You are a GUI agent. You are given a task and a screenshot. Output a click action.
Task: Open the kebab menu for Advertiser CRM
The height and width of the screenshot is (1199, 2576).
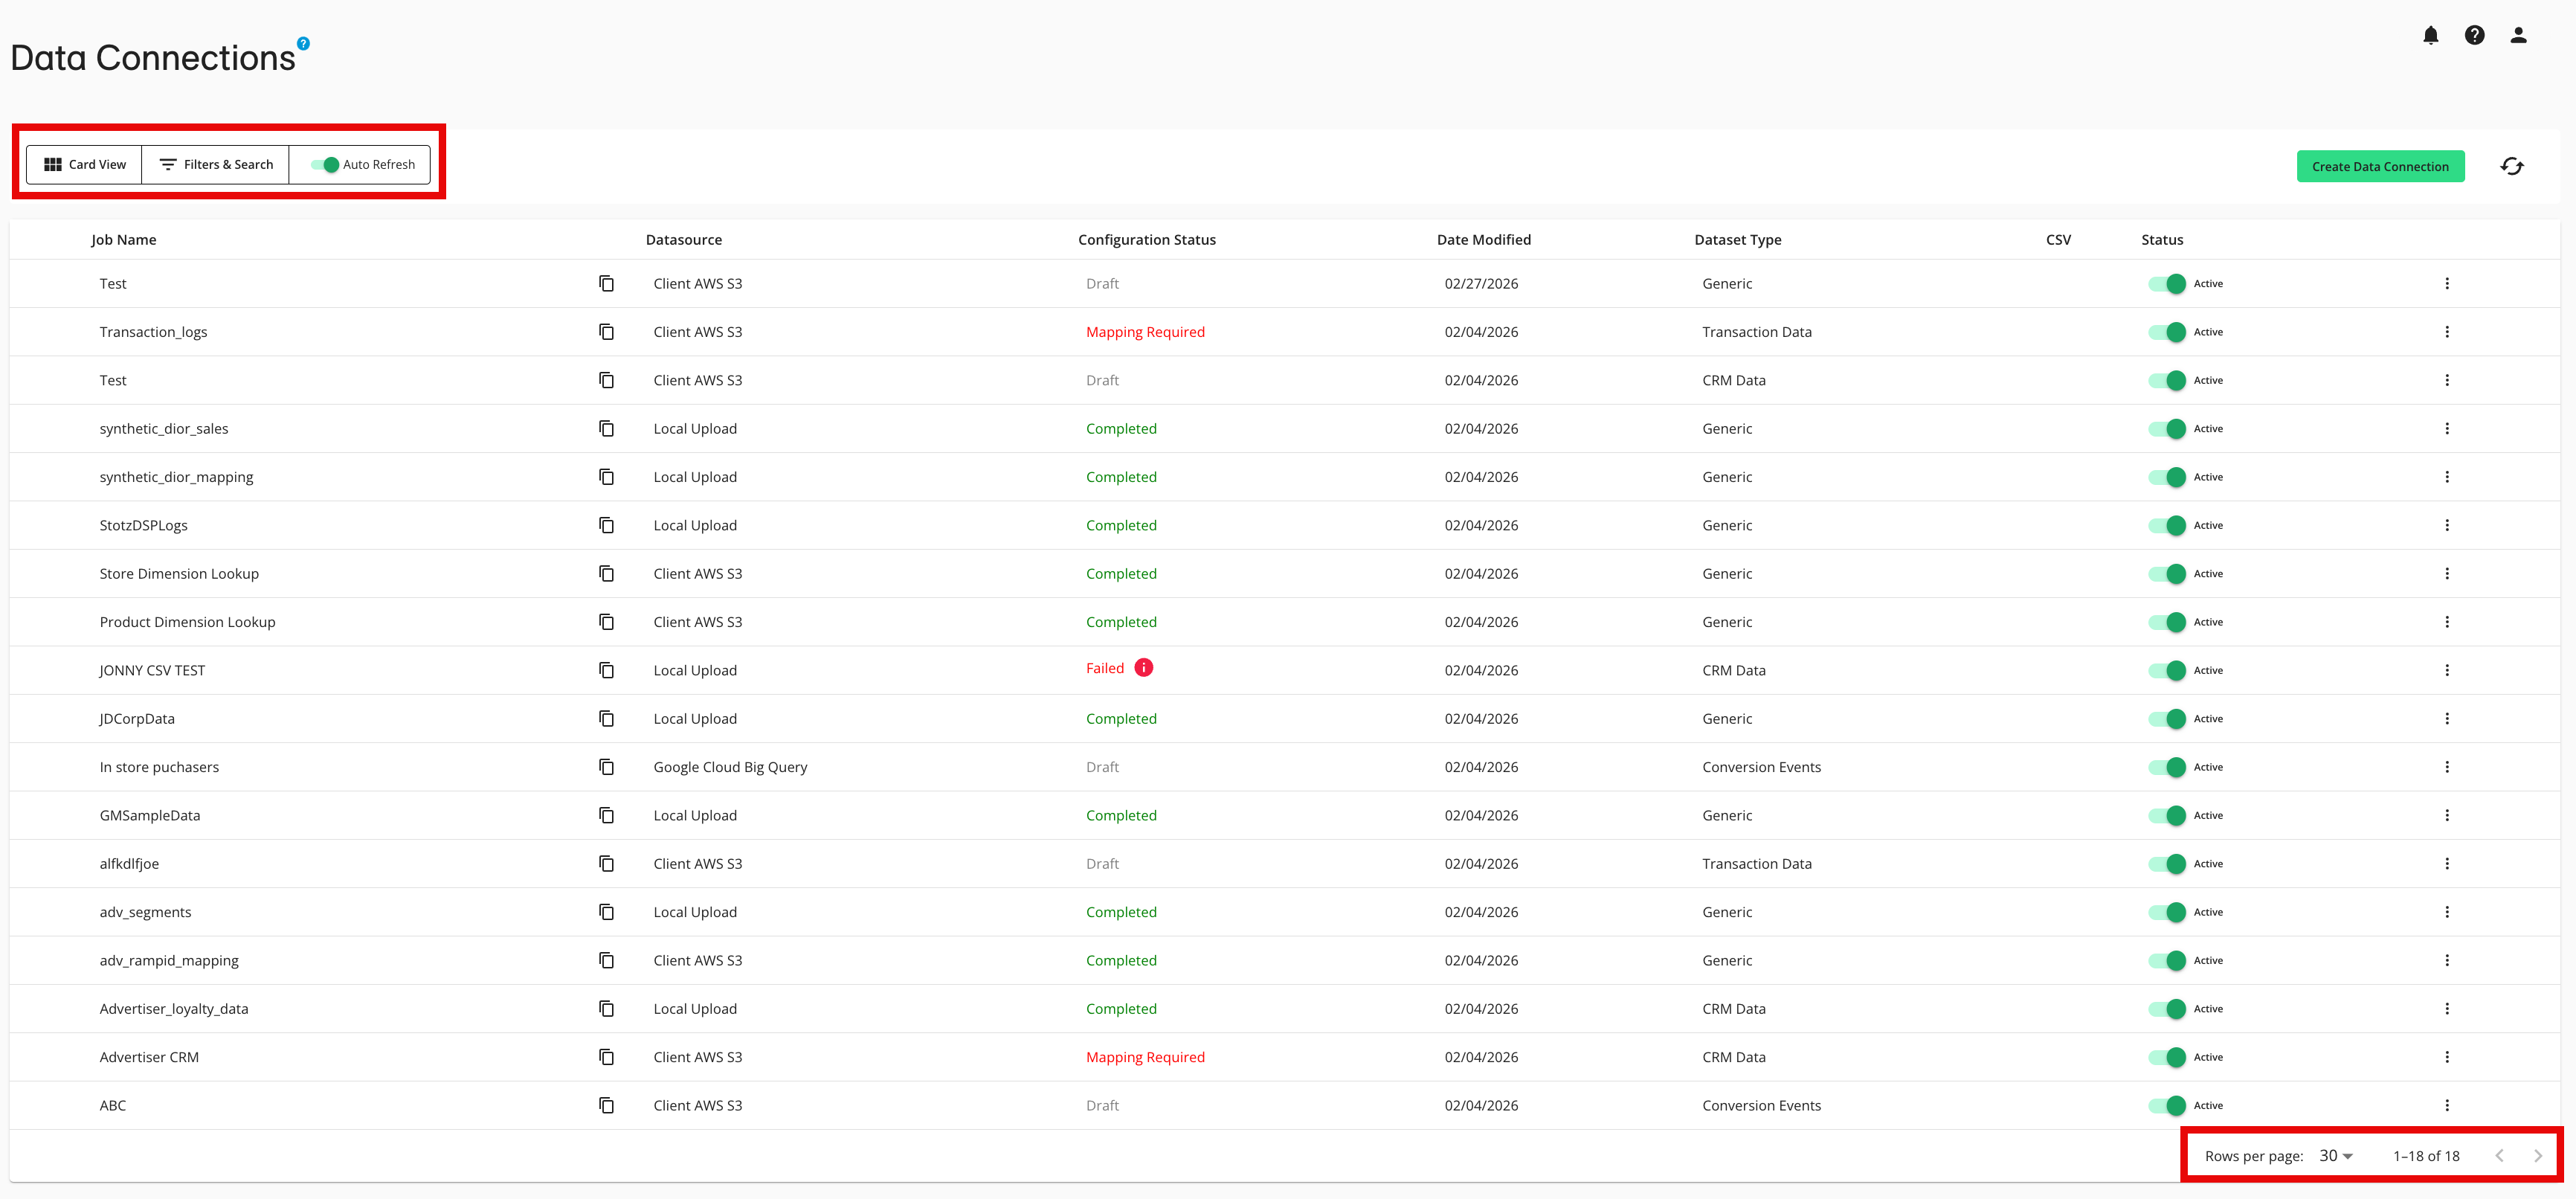pos(2448,1056)
